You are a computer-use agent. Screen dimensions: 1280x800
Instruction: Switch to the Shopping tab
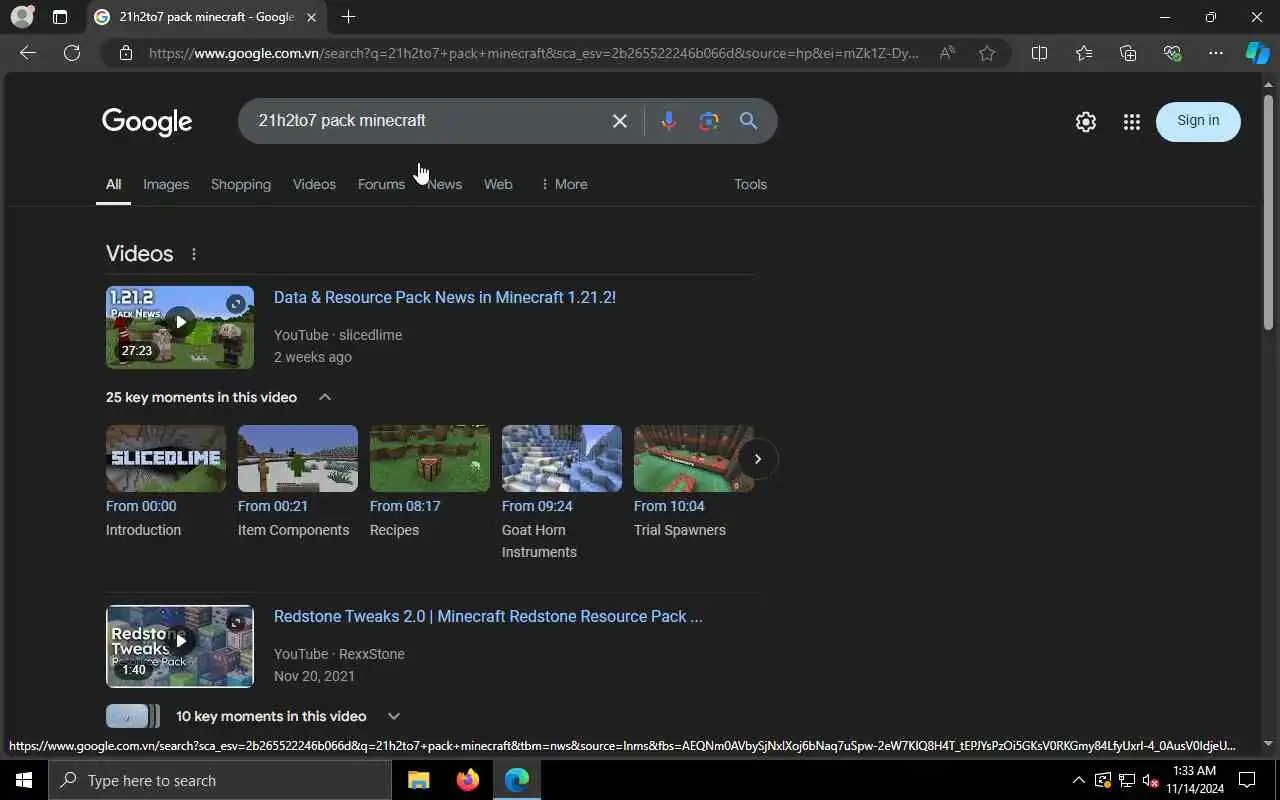(241, 184)
